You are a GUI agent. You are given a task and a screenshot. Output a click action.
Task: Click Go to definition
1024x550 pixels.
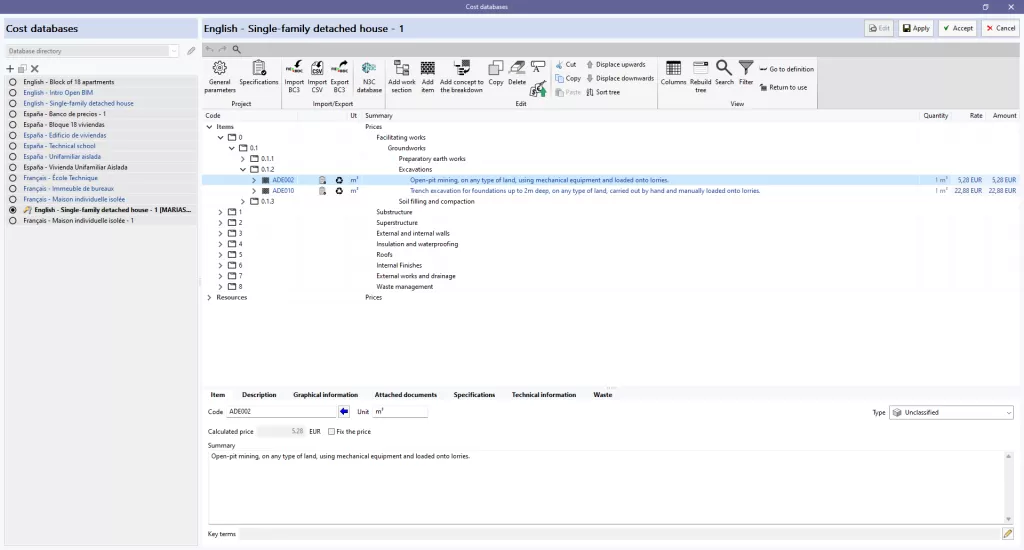coord(786,69)
